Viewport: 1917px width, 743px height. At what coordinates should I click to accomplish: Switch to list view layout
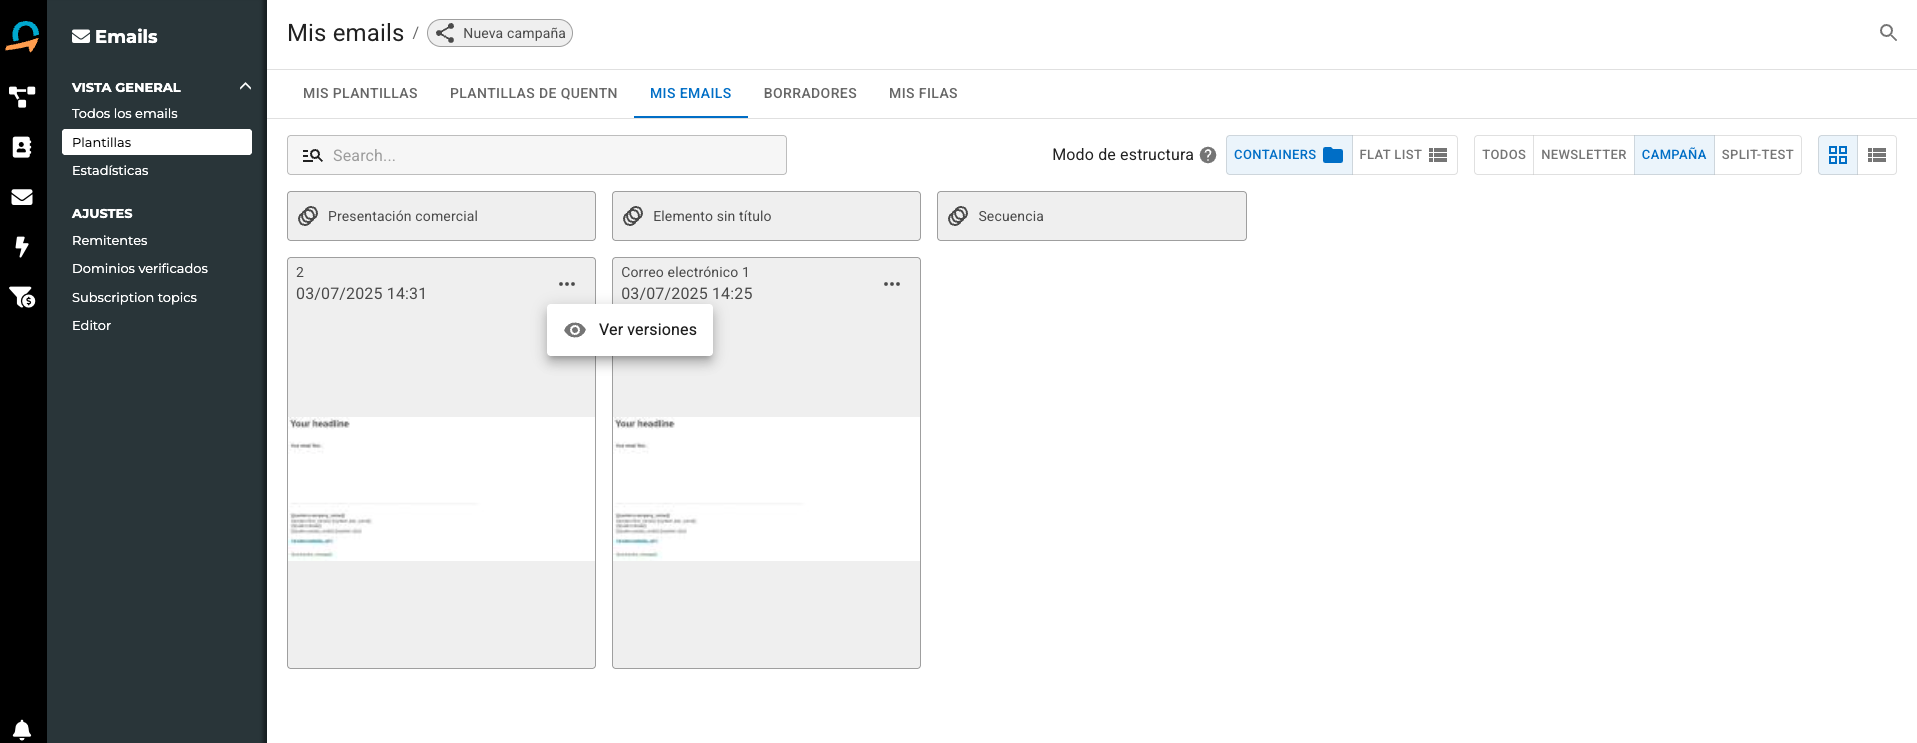point(1877,155)
